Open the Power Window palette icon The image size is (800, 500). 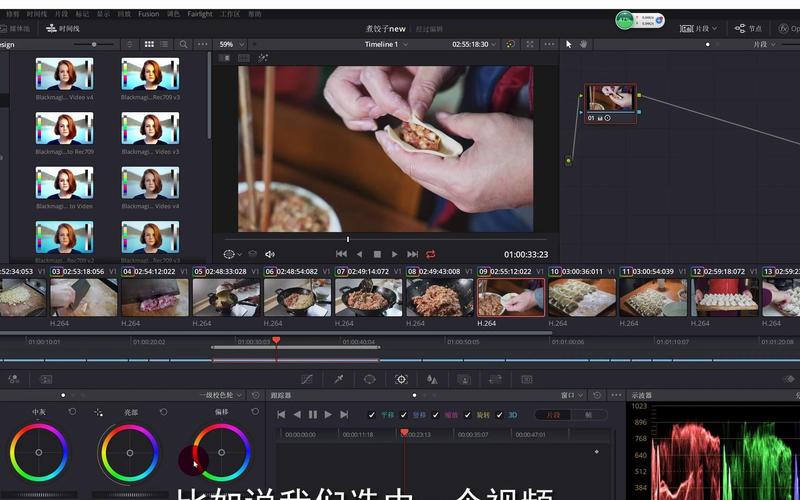pyautogui.click(x=370, y=379)
